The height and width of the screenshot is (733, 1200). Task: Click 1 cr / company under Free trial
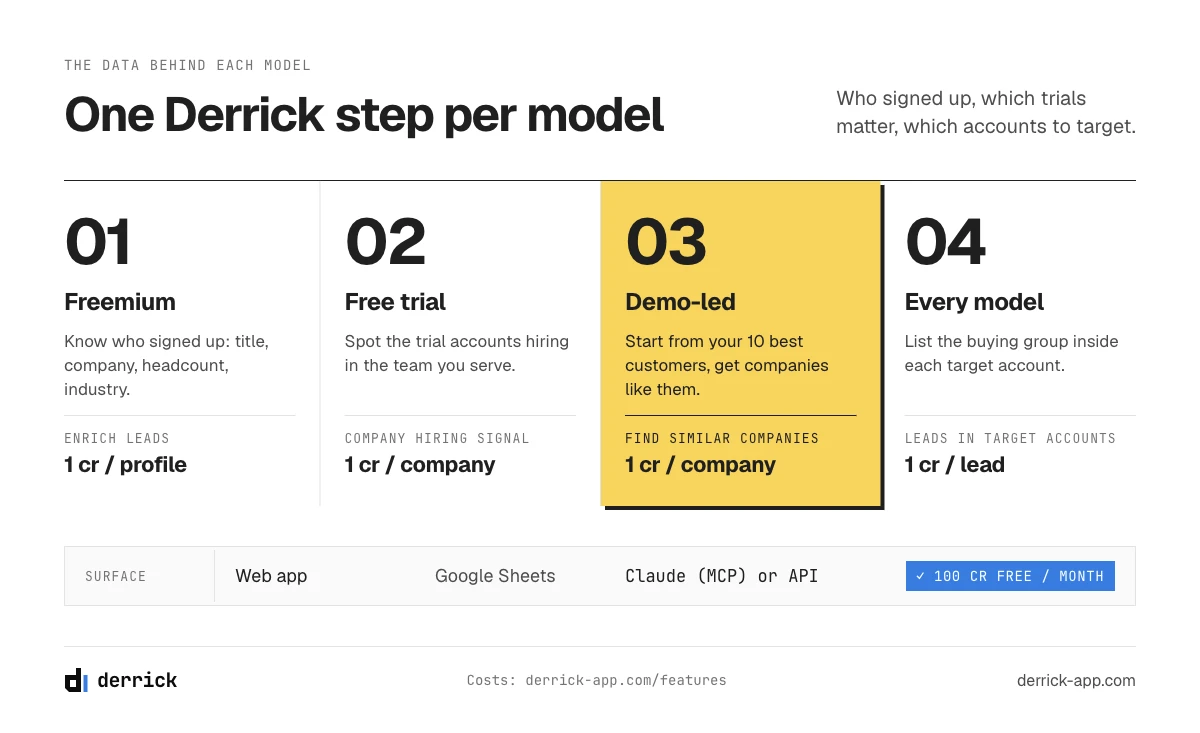(420, 465)
